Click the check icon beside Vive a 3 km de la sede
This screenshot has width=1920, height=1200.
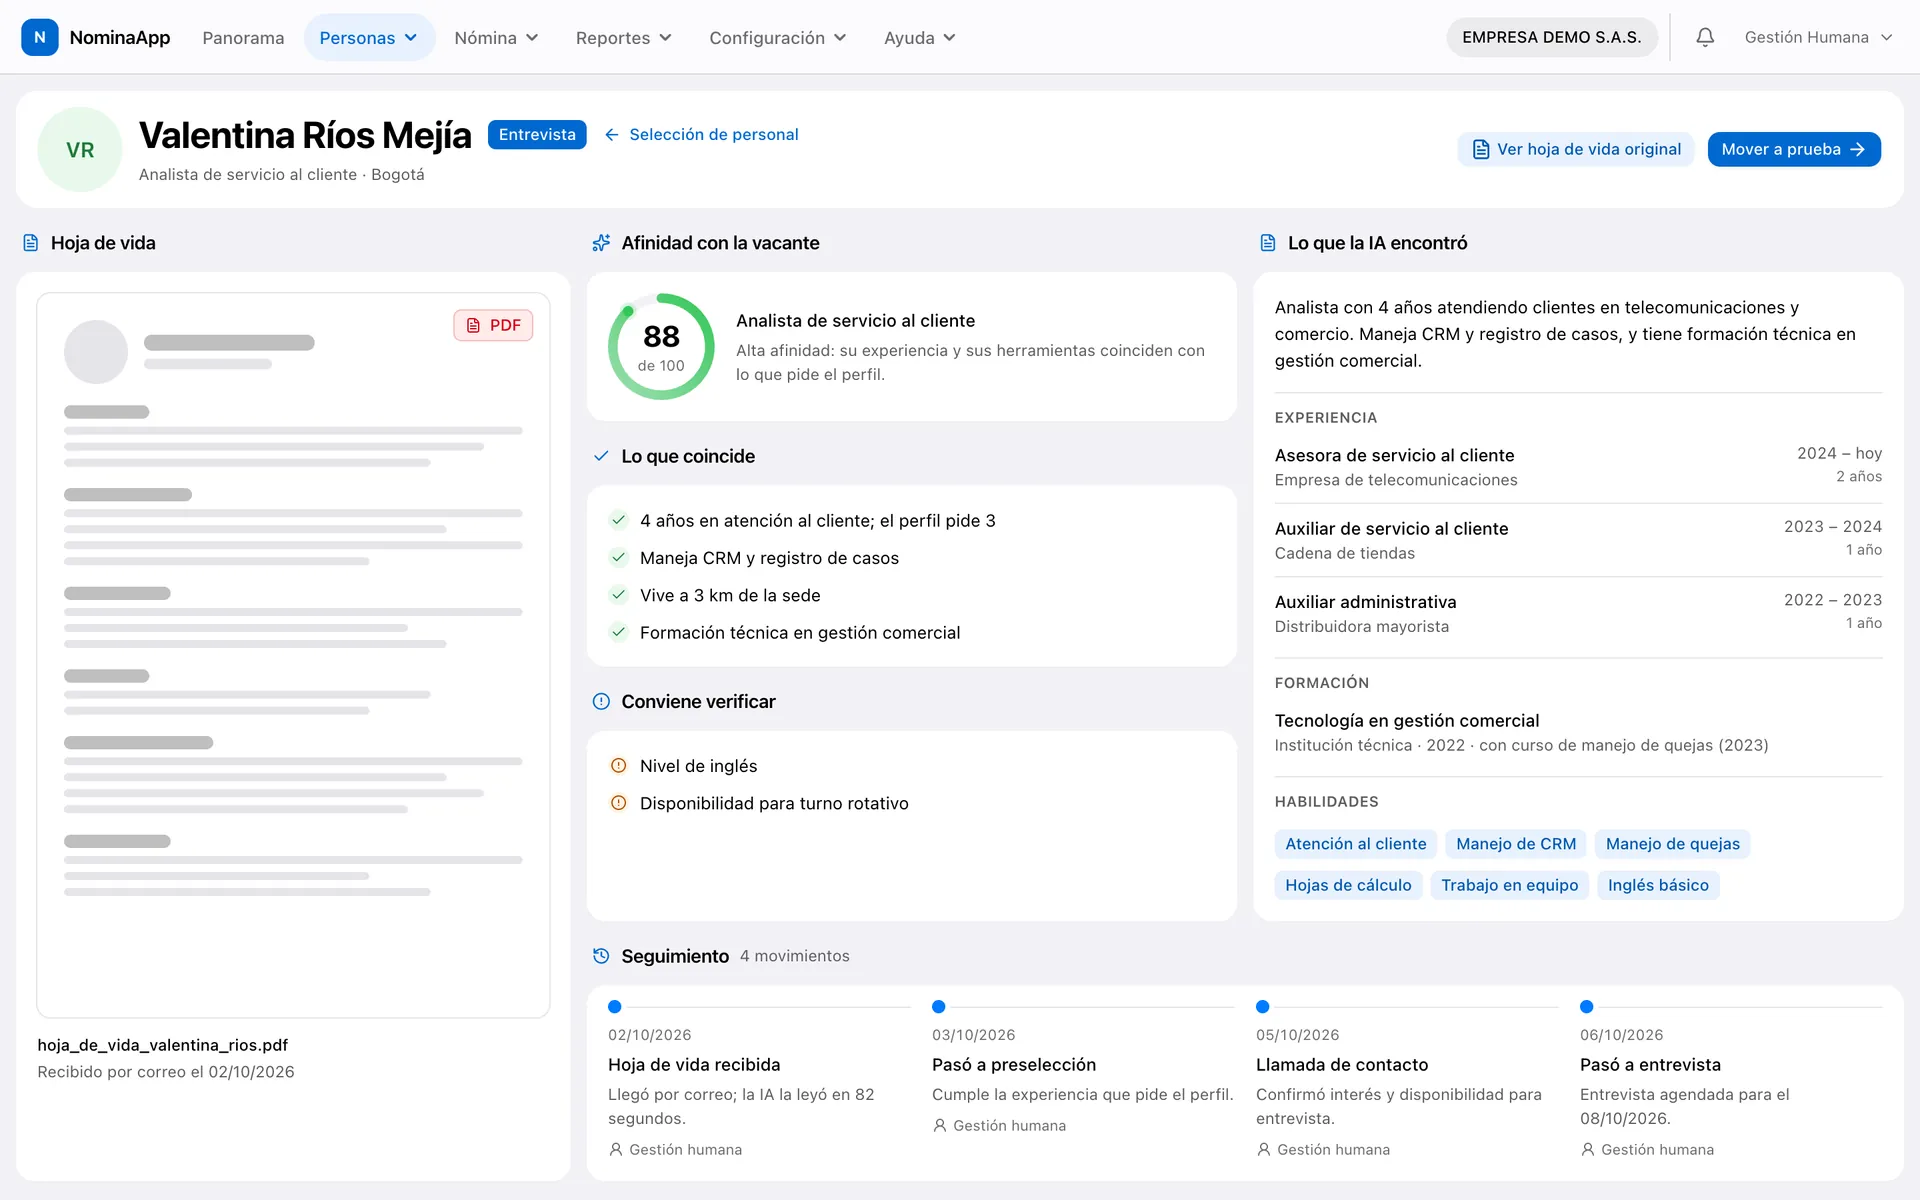click(619, 595)
